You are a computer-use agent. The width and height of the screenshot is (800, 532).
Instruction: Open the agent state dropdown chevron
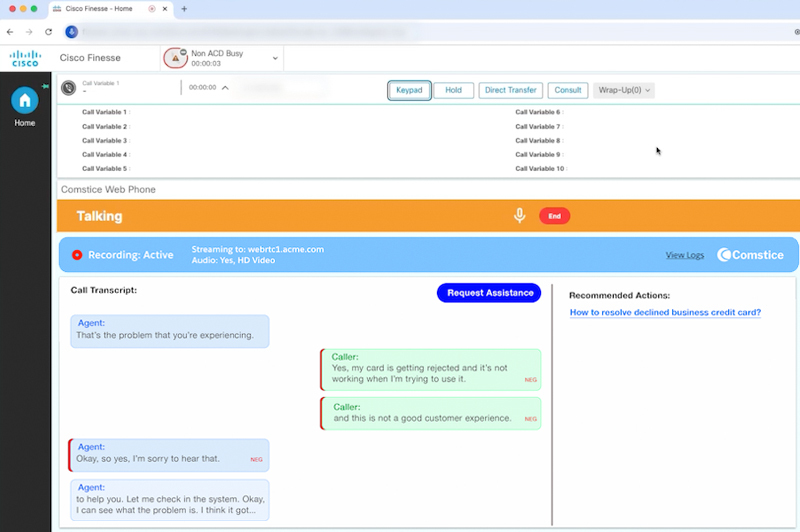[275, 58]
